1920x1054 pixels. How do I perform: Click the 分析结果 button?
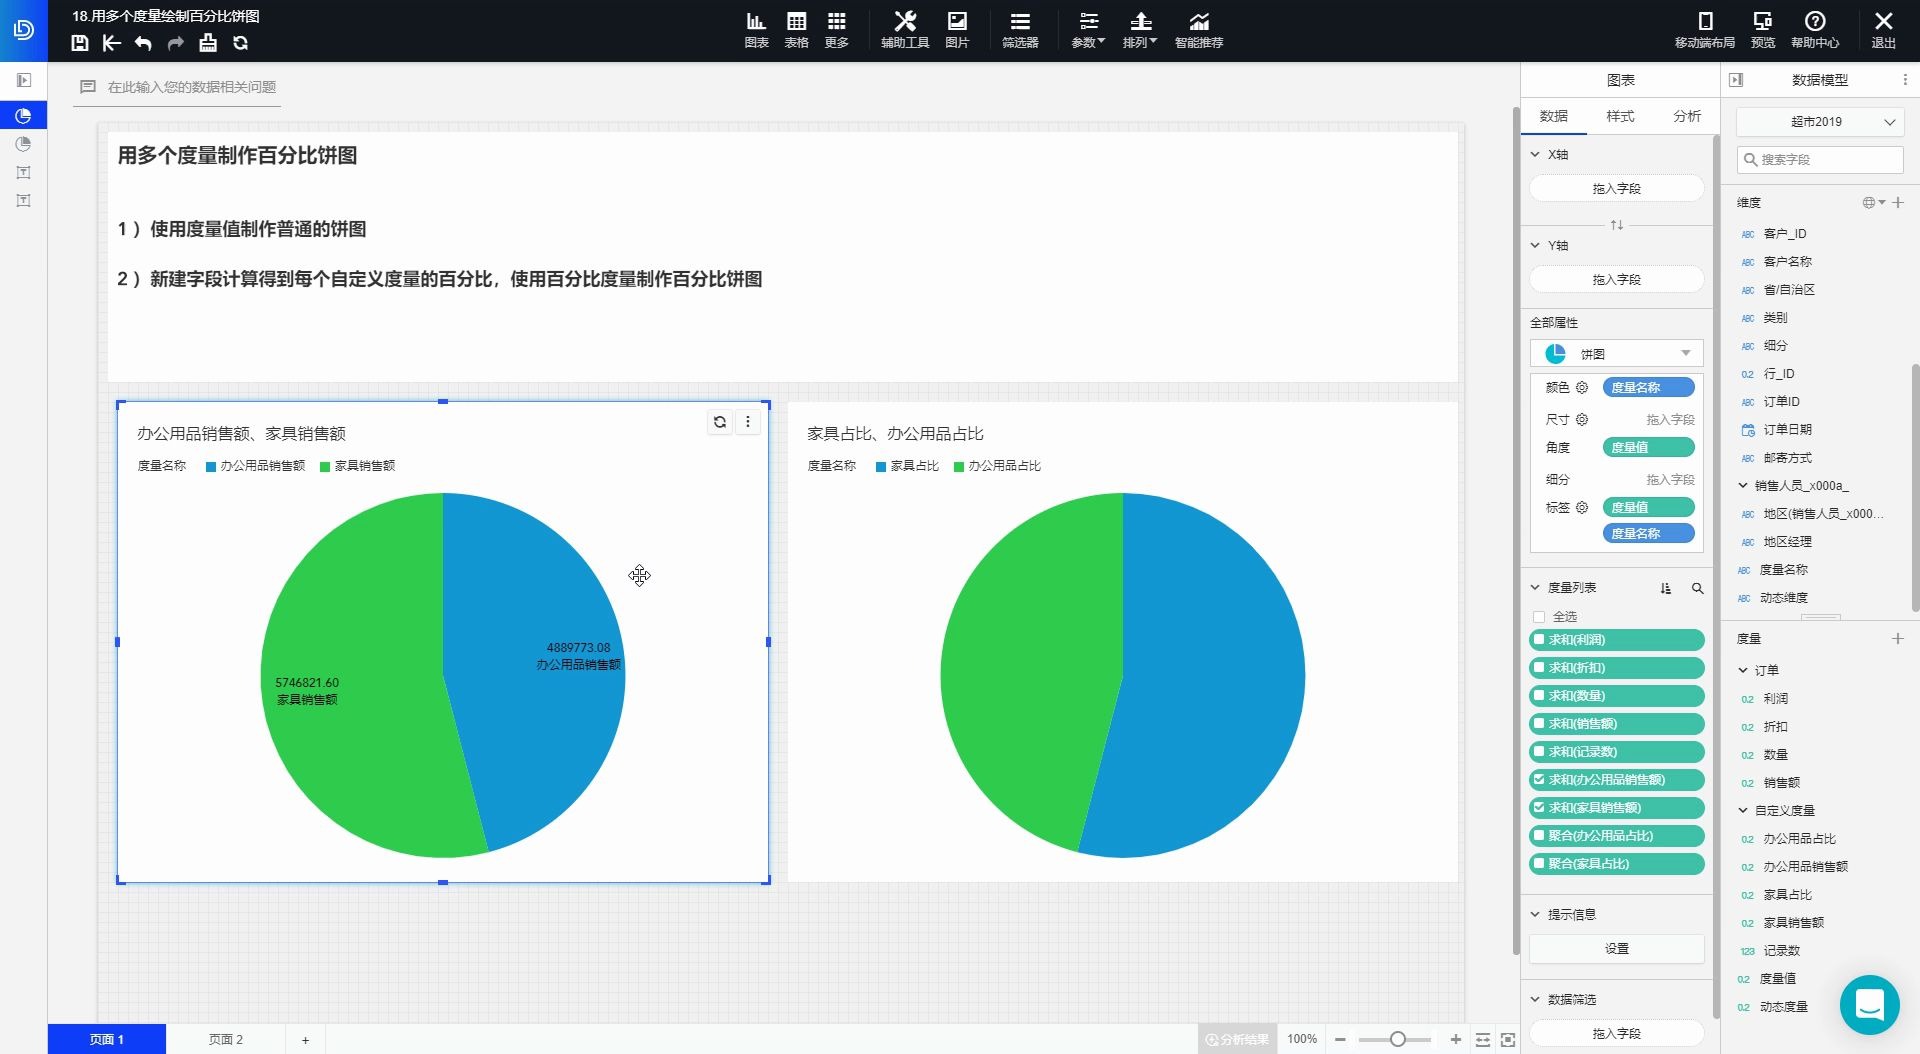click(1237, 1040)
